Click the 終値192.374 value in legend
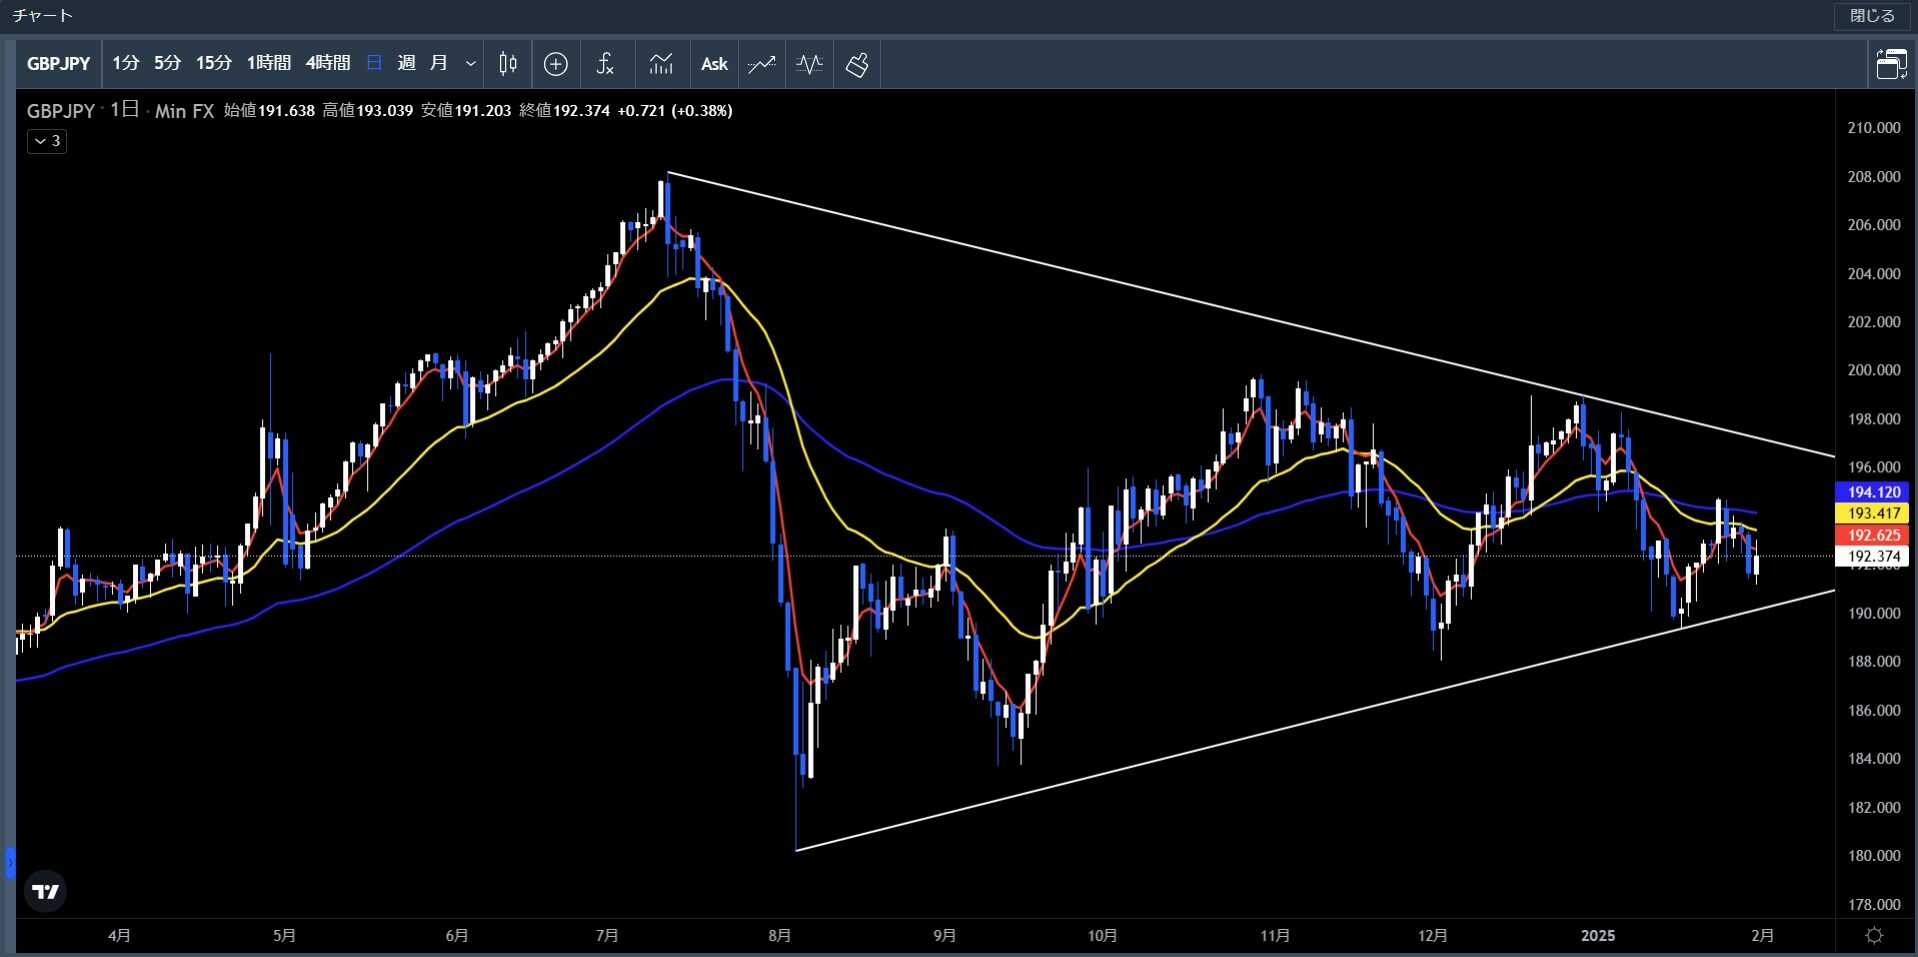 [564, 111]
